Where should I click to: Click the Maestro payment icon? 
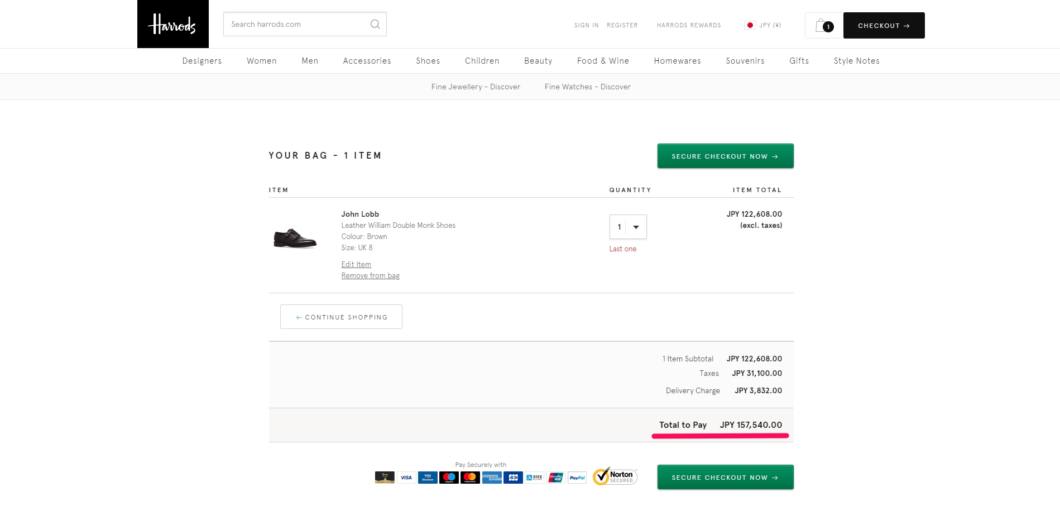[449, 477]
